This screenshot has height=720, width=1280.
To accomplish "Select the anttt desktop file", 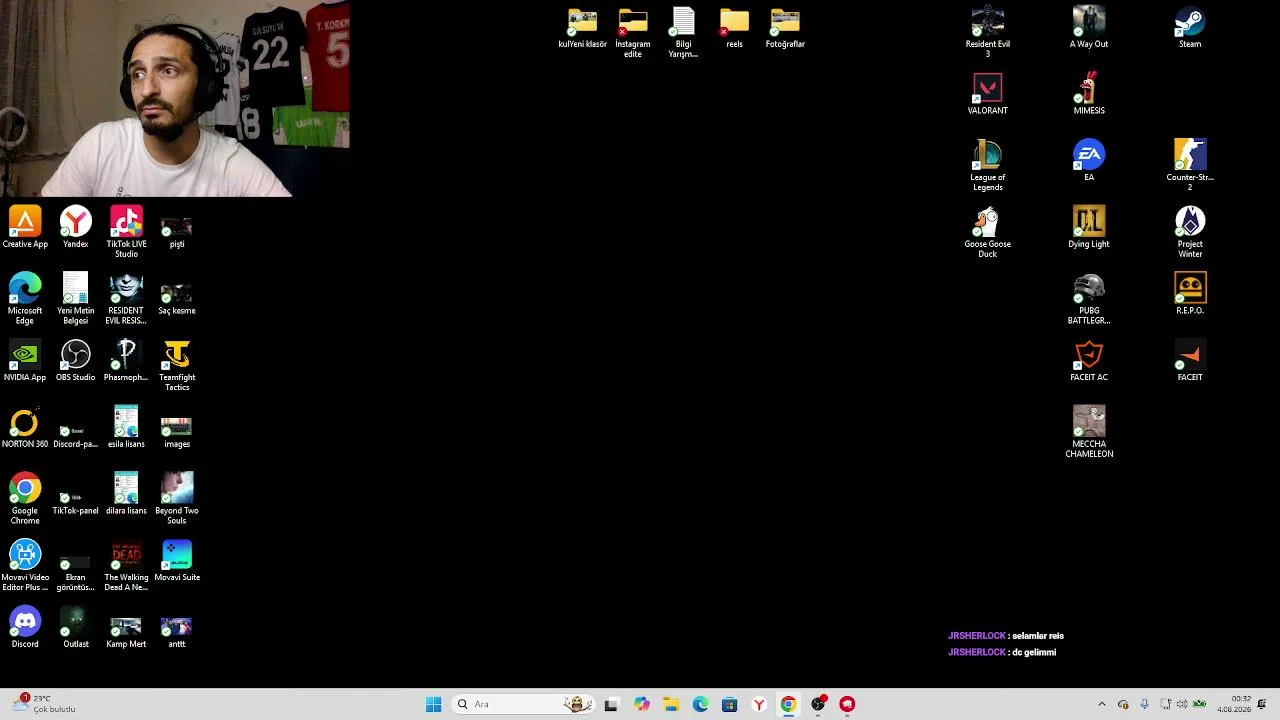I will 177,632.
